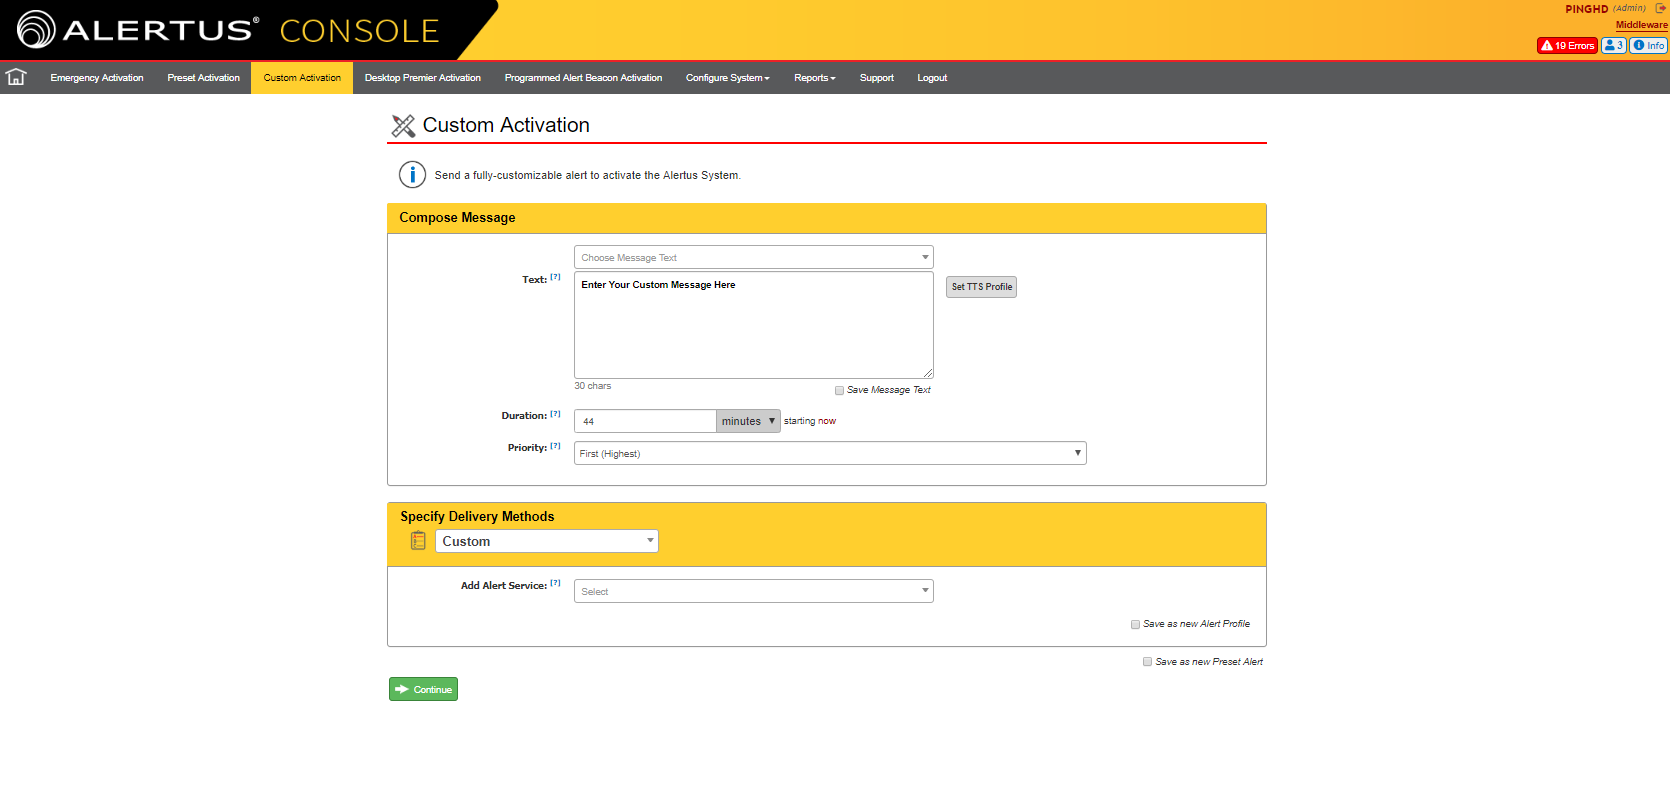Tick Save as new Preset Alert
The height and width of the screenshot is (812, 1670).
1147,662
